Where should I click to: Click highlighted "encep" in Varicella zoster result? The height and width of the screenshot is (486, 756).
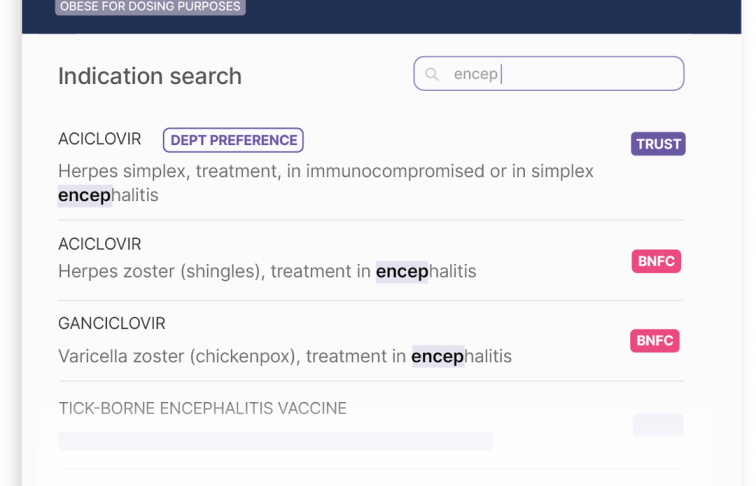438,356
